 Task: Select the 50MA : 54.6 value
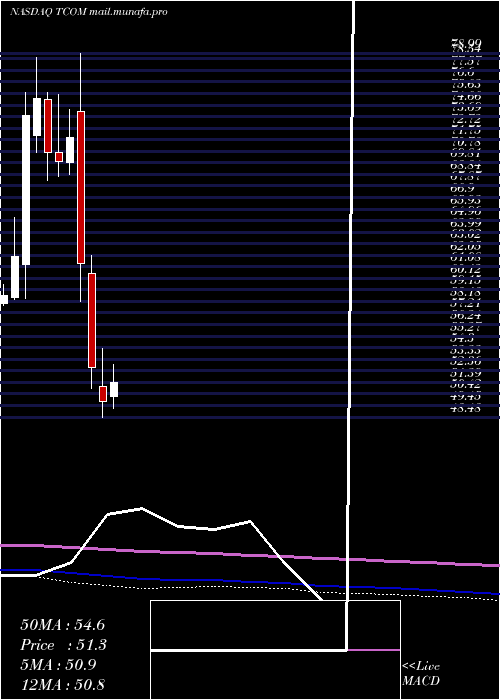(x=62, y=625)
